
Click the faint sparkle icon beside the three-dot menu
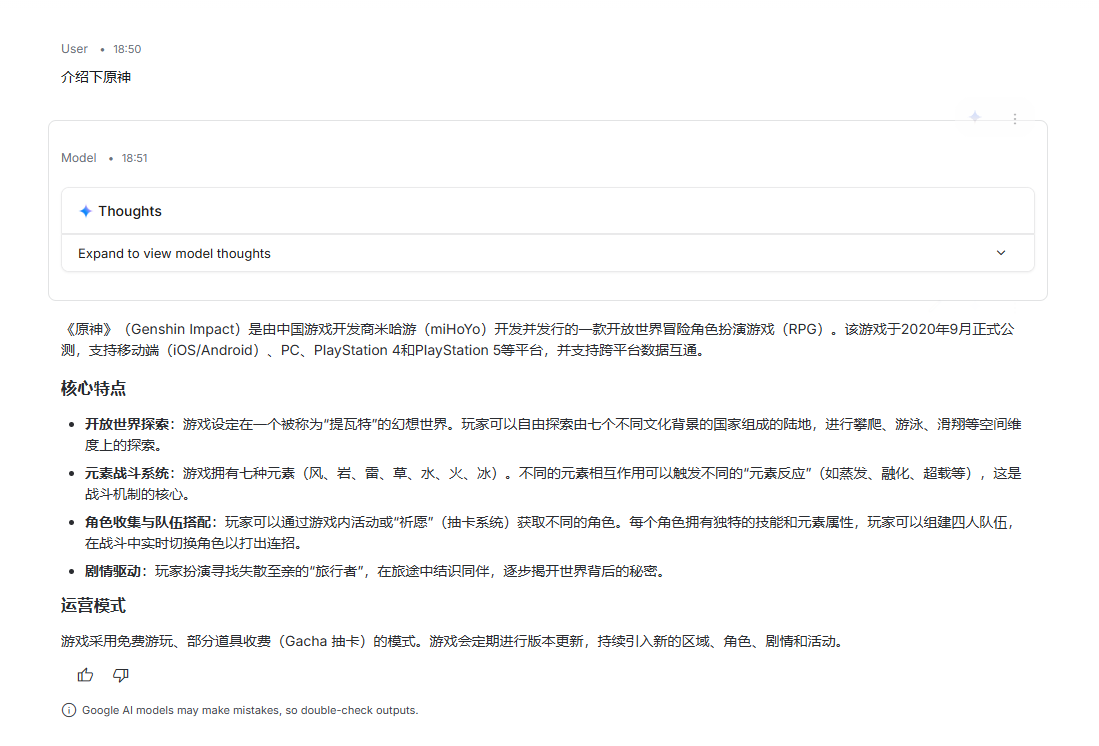pyautogui.click(x=975, y=117)
